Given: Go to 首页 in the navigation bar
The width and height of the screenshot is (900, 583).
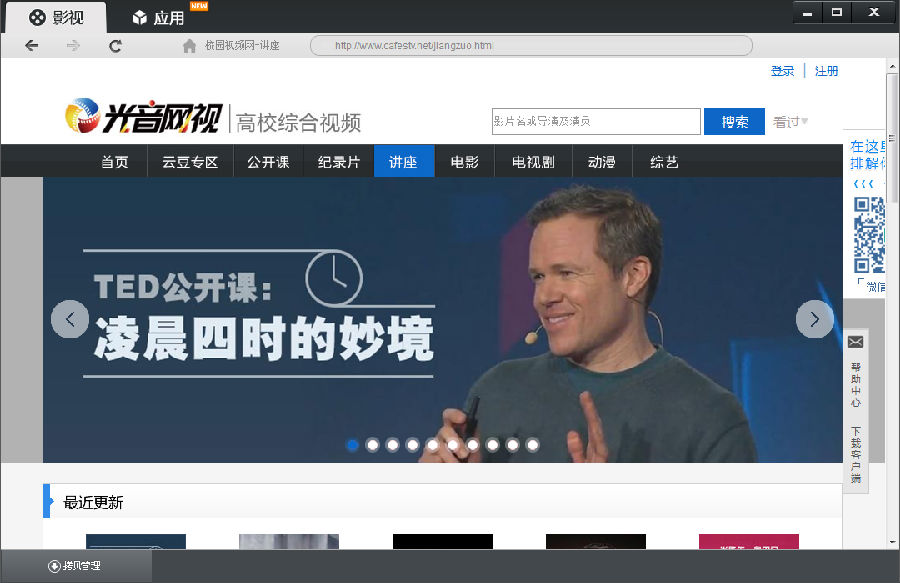Looking at the screenshot, I should pyautogui.click(x=115, y=162).
